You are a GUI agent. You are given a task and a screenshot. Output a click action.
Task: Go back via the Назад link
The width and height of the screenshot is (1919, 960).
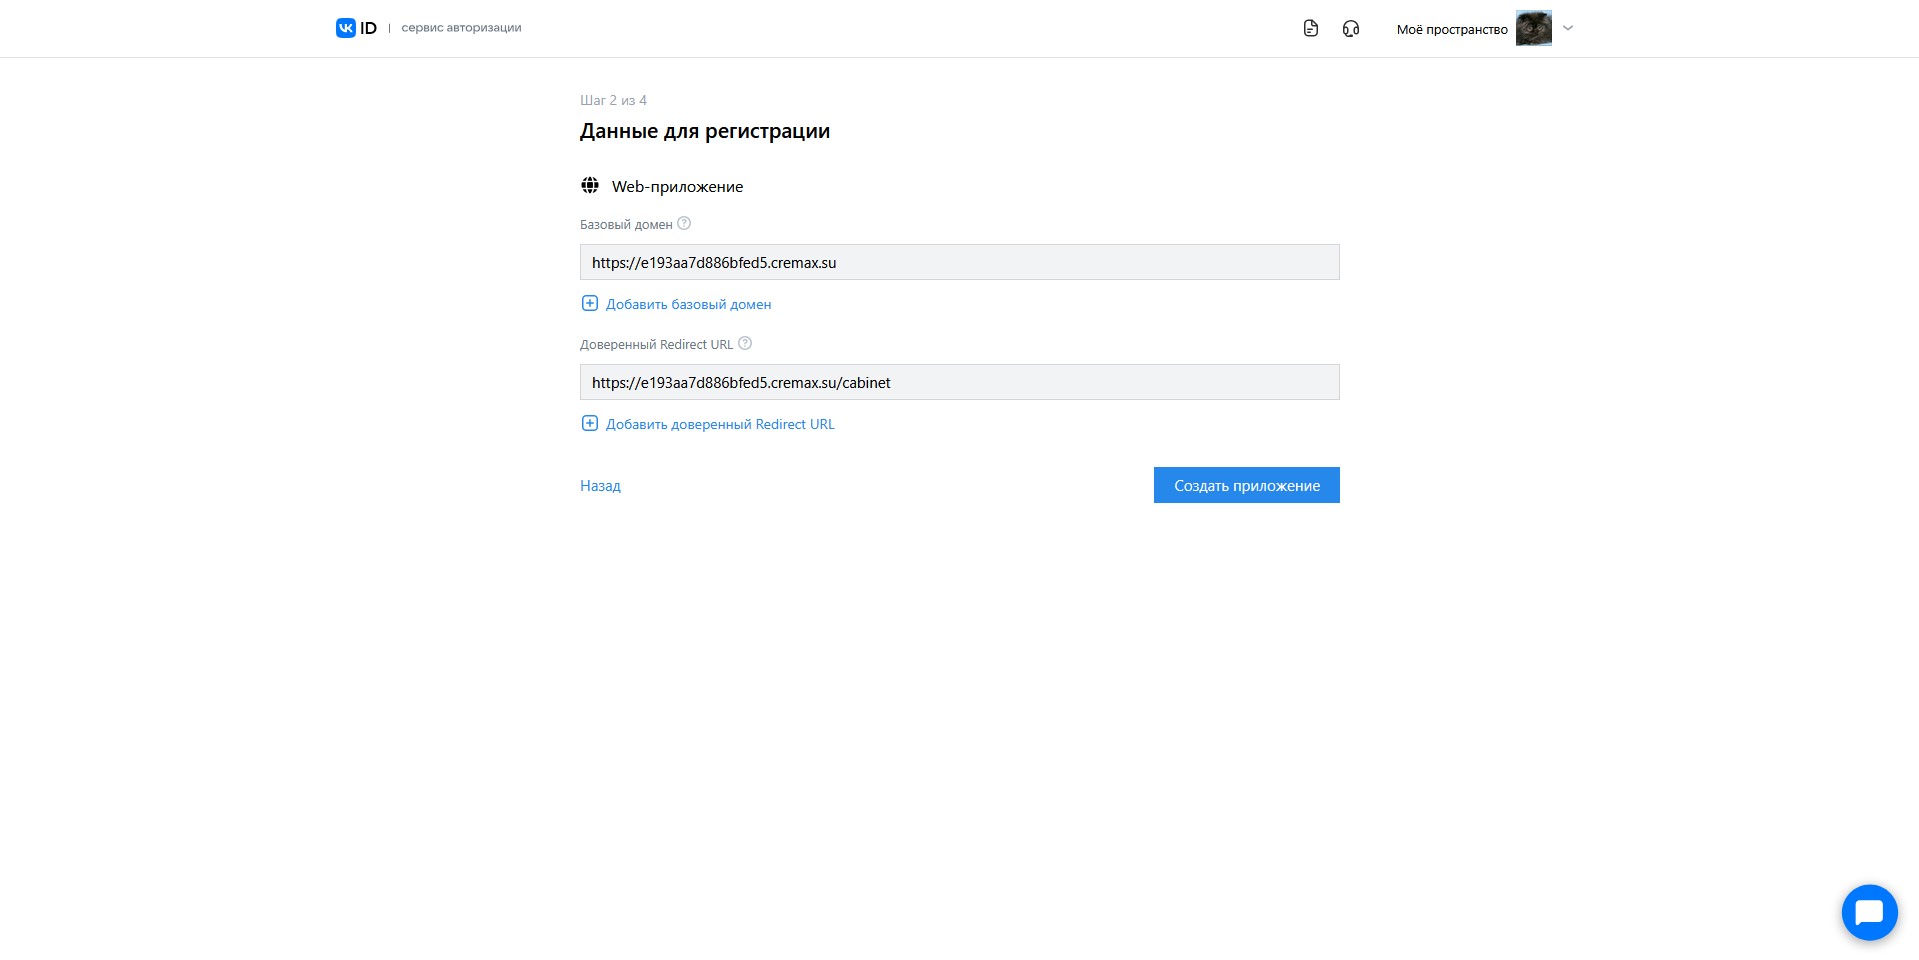(600, 486)
